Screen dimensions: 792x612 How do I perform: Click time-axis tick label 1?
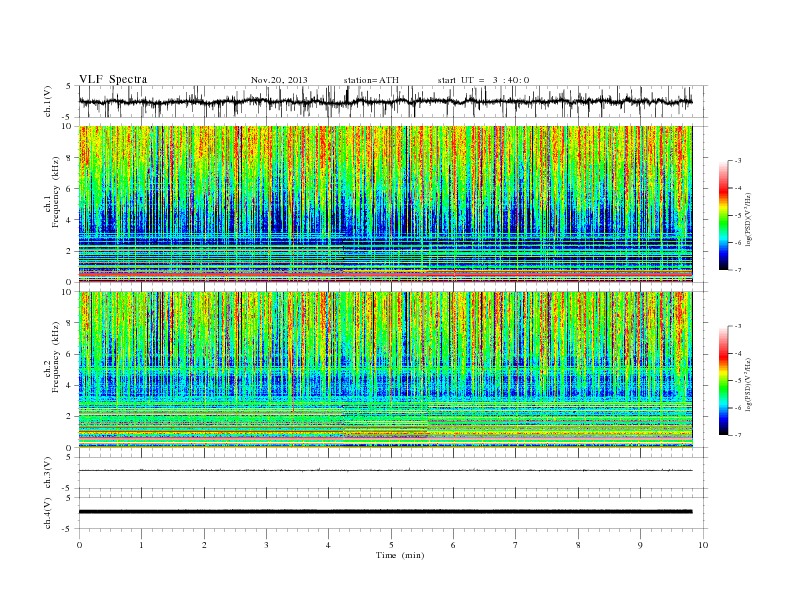pyautogui.click(x=141, y=545)
